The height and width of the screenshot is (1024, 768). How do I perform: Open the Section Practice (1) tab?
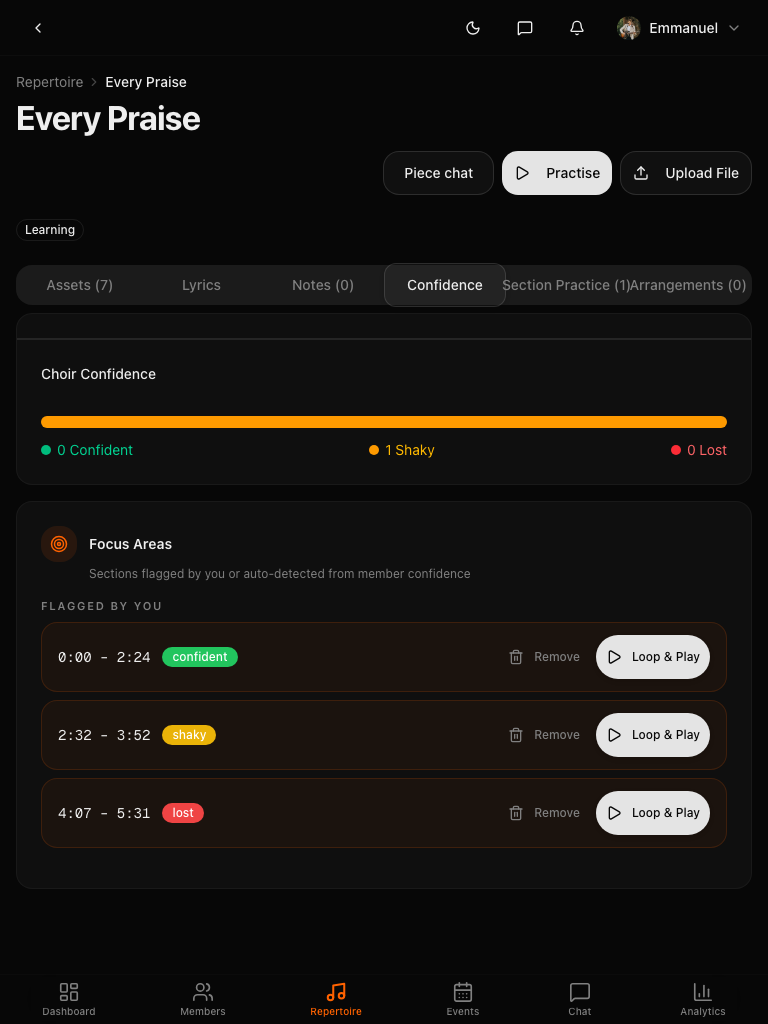pyautogui.click(x=565, y=285)
